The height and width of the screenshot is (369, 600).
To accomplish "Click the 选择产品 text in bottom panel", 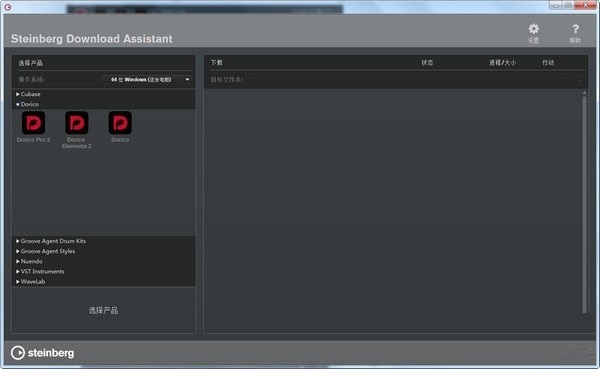I will tap(103, 310).
